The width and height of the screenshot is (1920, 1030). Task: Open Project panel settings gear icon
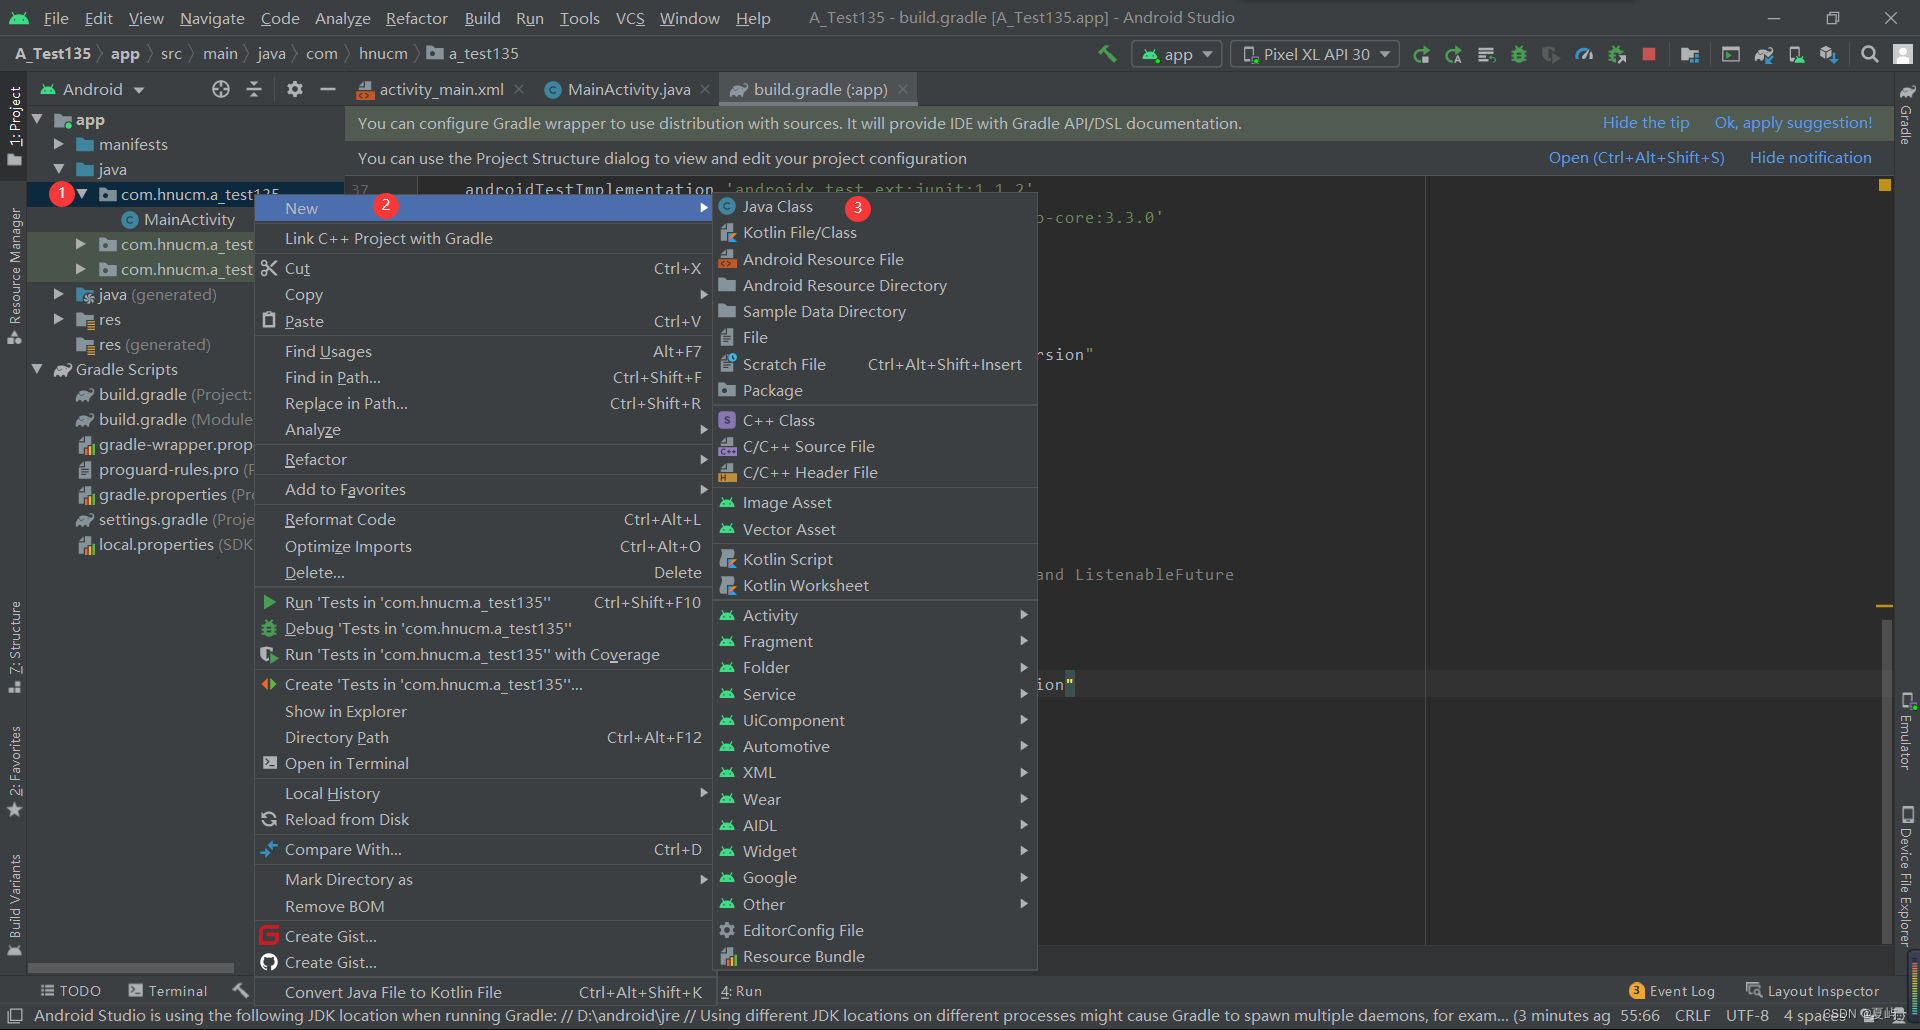(294, 89)
